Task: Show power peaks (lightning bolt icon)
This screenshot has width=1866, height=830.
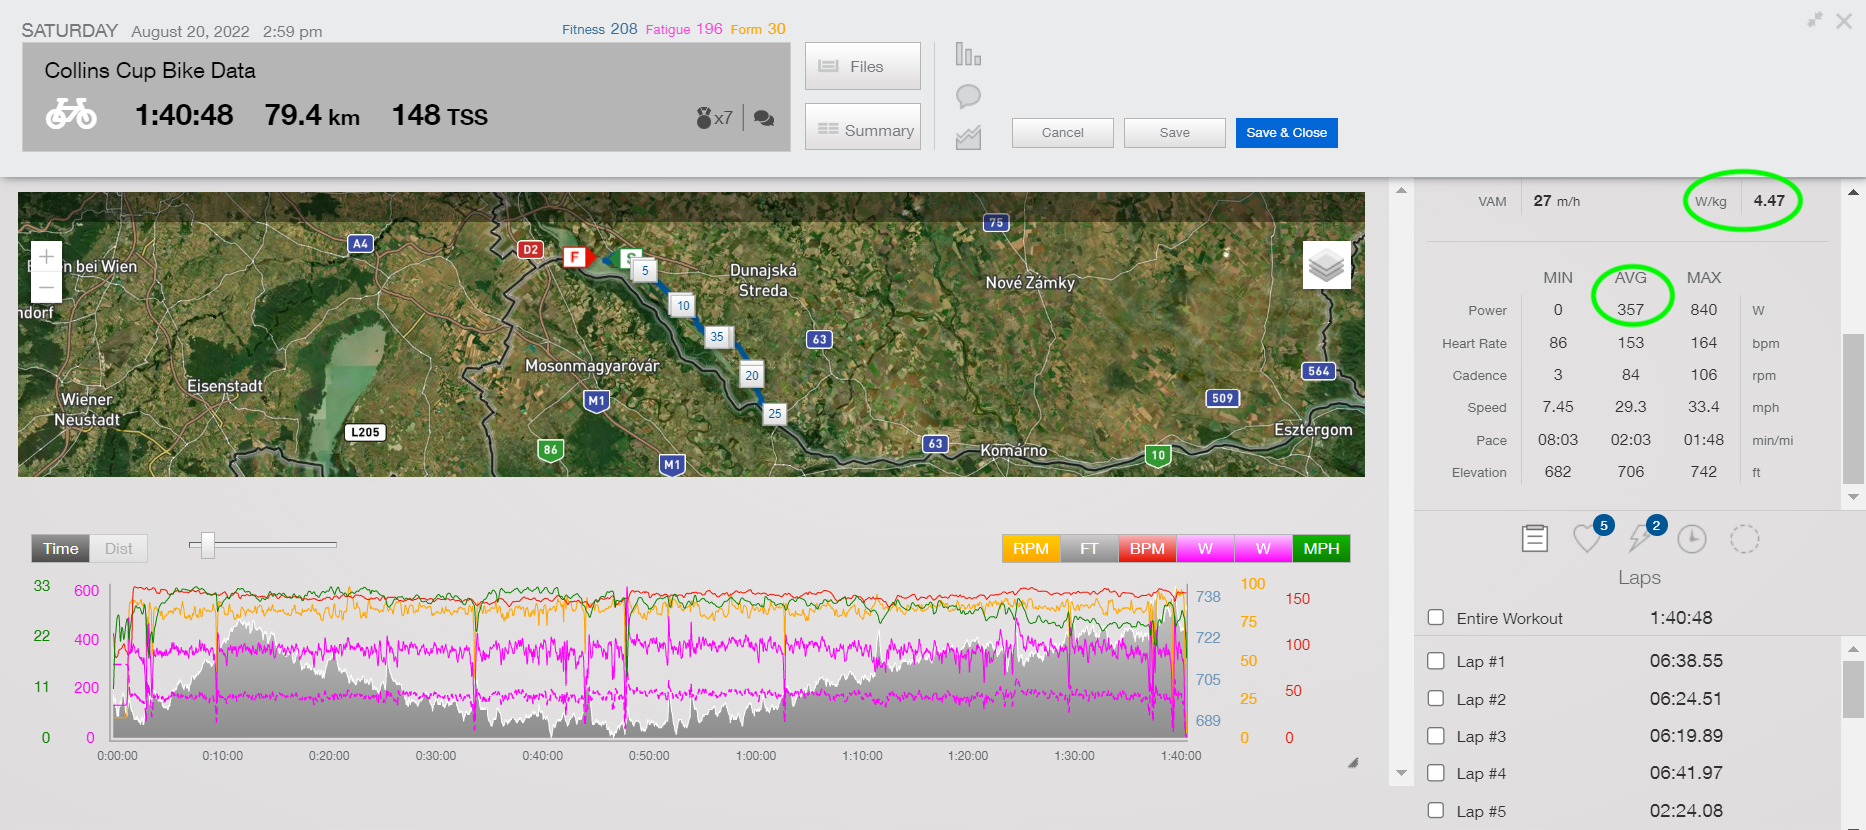Action: pos(1639,538)
